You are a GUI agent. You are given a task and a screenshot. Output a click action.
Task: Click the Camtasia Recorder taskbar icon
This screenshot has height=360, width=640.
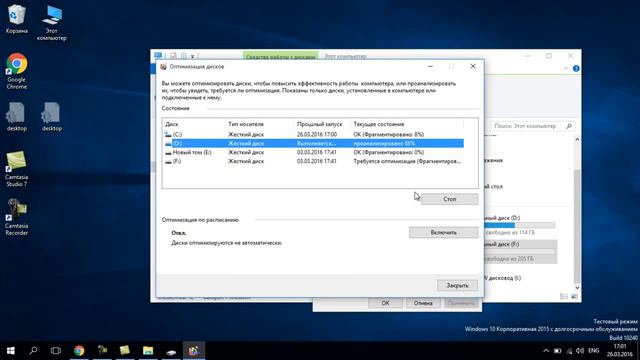click(x=102, y=351)
